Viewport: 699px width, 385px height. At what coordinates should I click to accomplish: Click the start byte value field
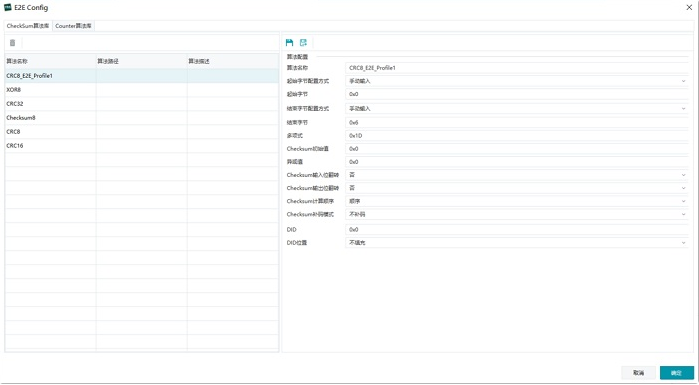tap(517, 94)
